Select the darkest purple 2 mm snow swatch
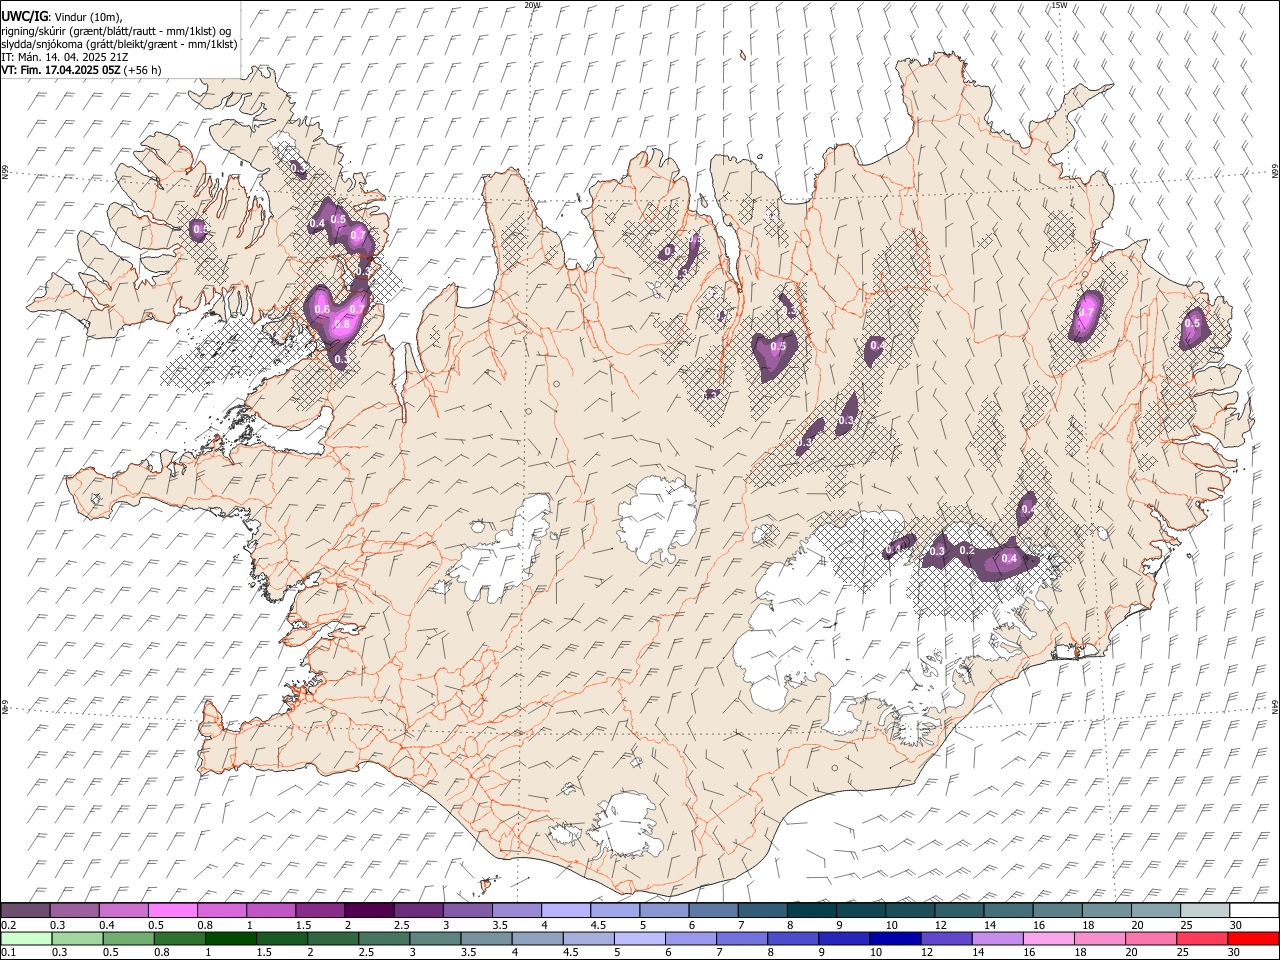The image size is (1280, 960). (369, 910)
